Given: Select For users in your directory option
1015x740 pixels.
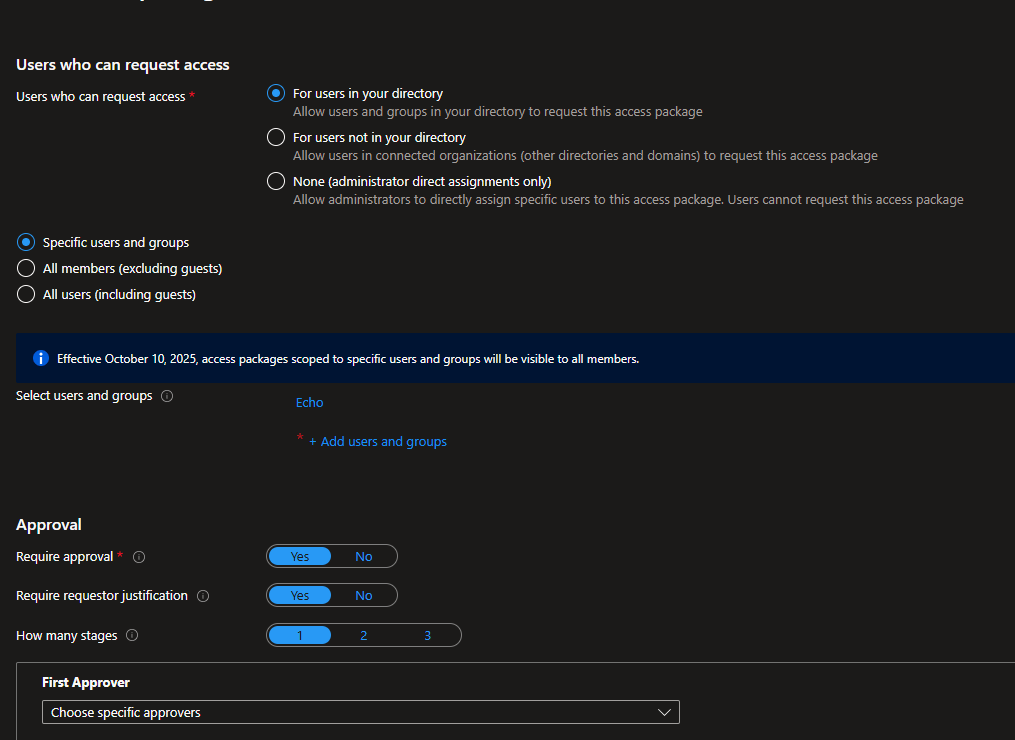Looking at the screenshot, I should 276,93.
